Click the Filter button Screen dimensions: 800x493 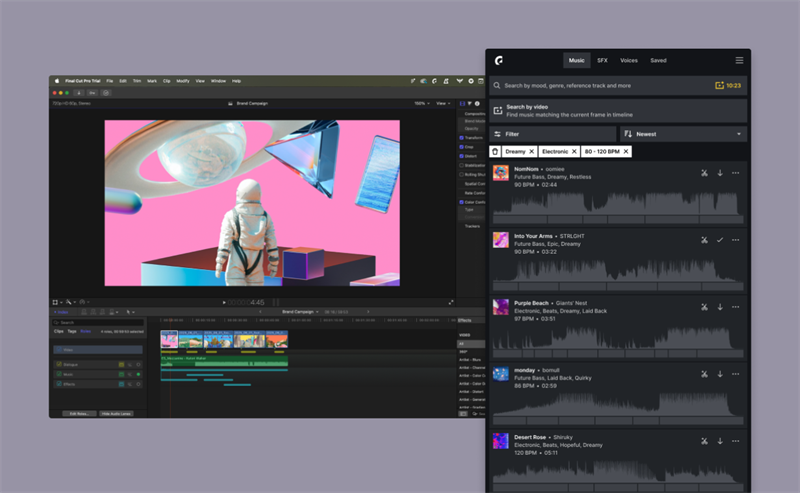pos(552,134)
